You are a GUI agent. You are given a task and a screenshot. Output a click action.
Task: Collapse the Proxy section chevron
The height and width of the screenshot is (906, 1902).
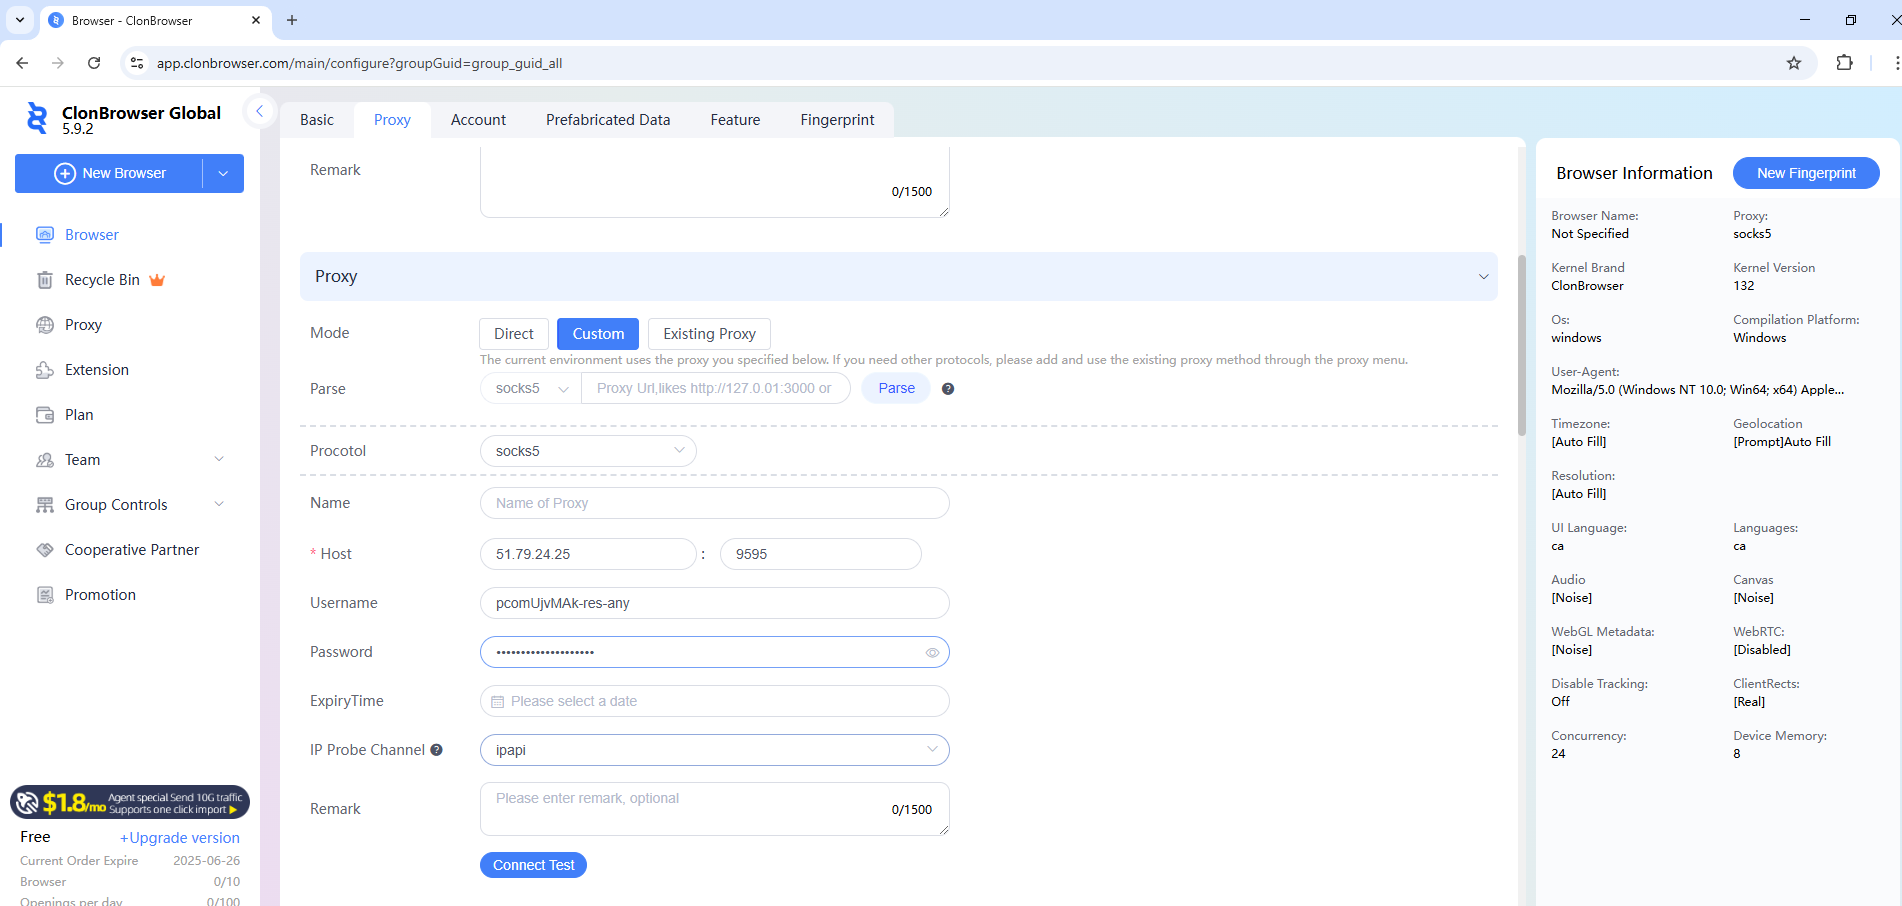click(x=1483, y=277)
